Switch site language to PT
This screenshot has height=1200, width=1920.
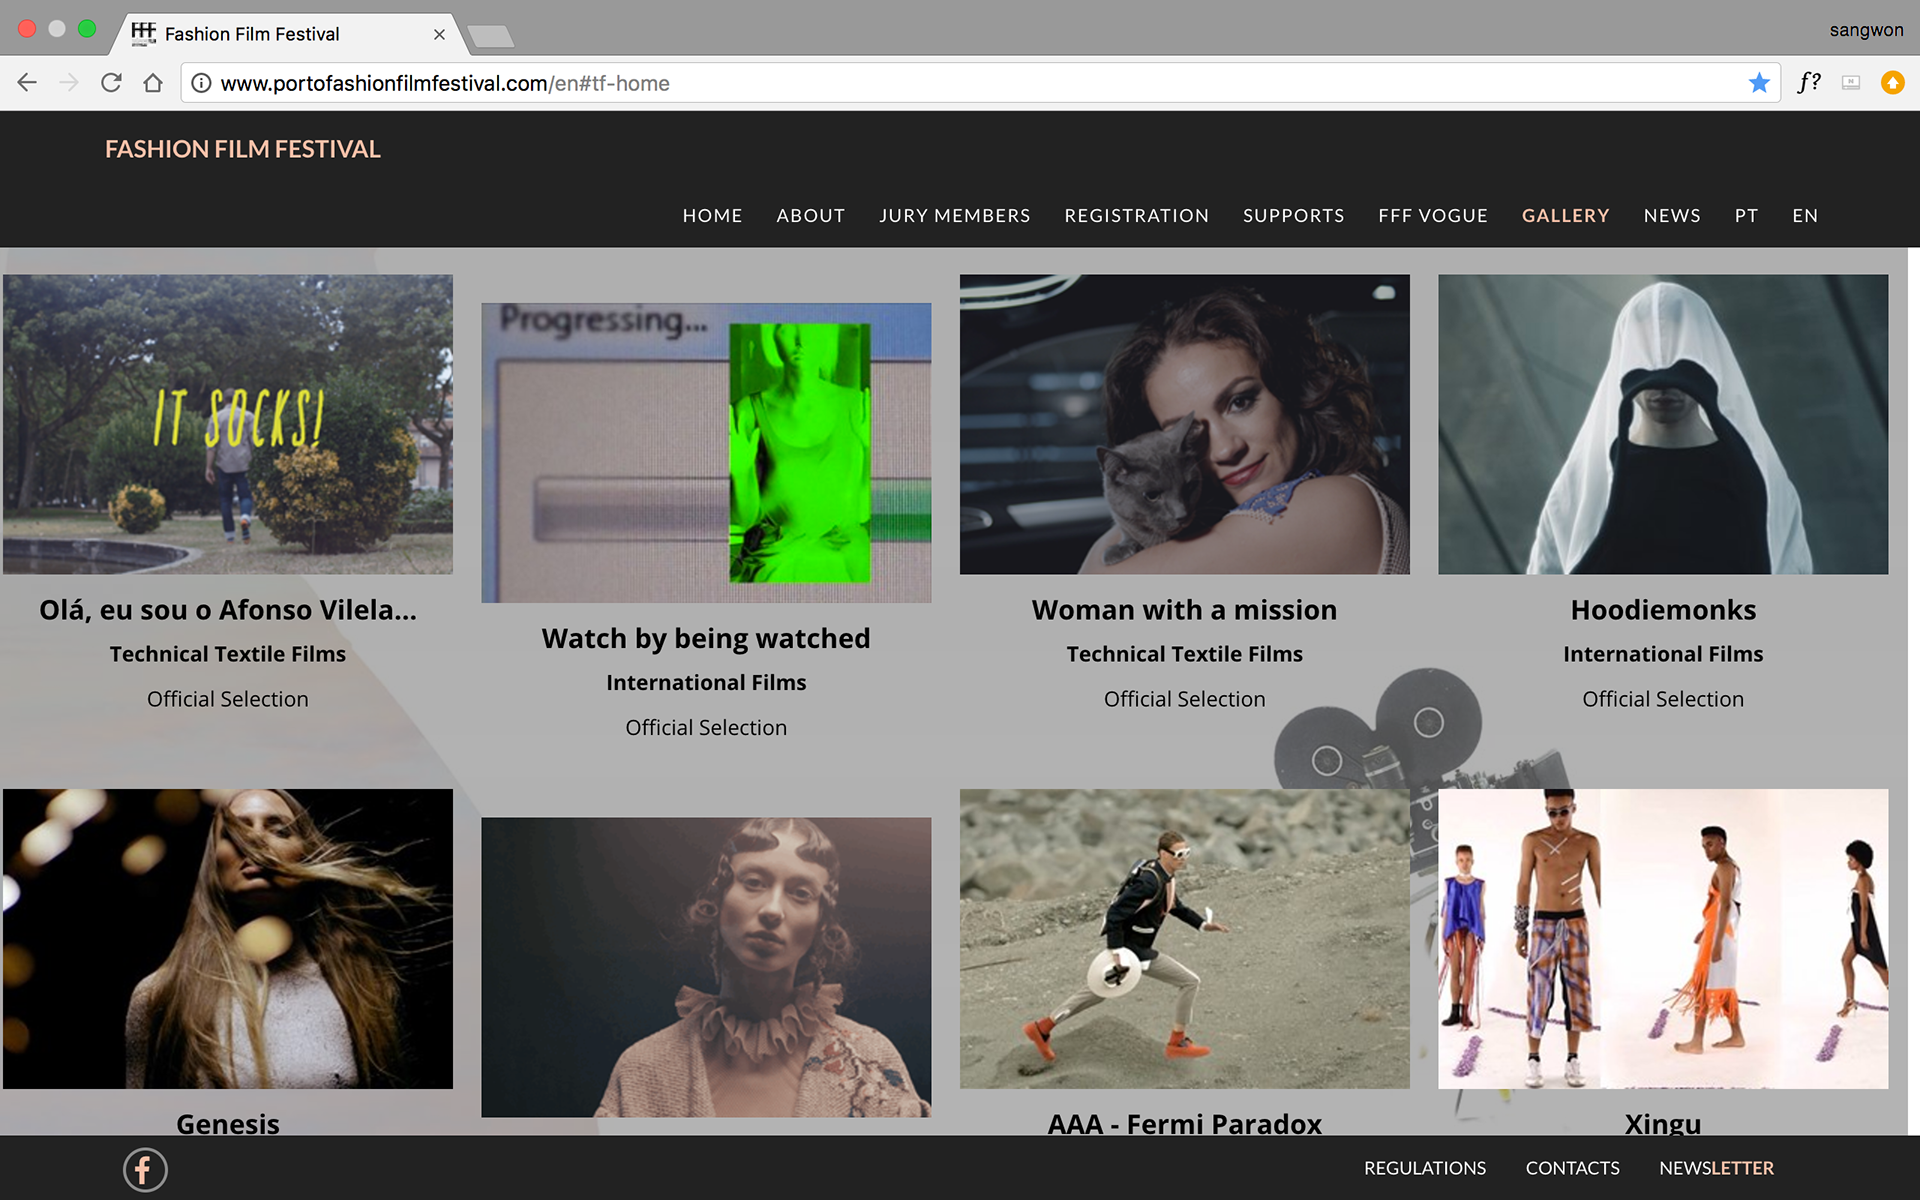pyautogui.click(x=1746, y=215)
